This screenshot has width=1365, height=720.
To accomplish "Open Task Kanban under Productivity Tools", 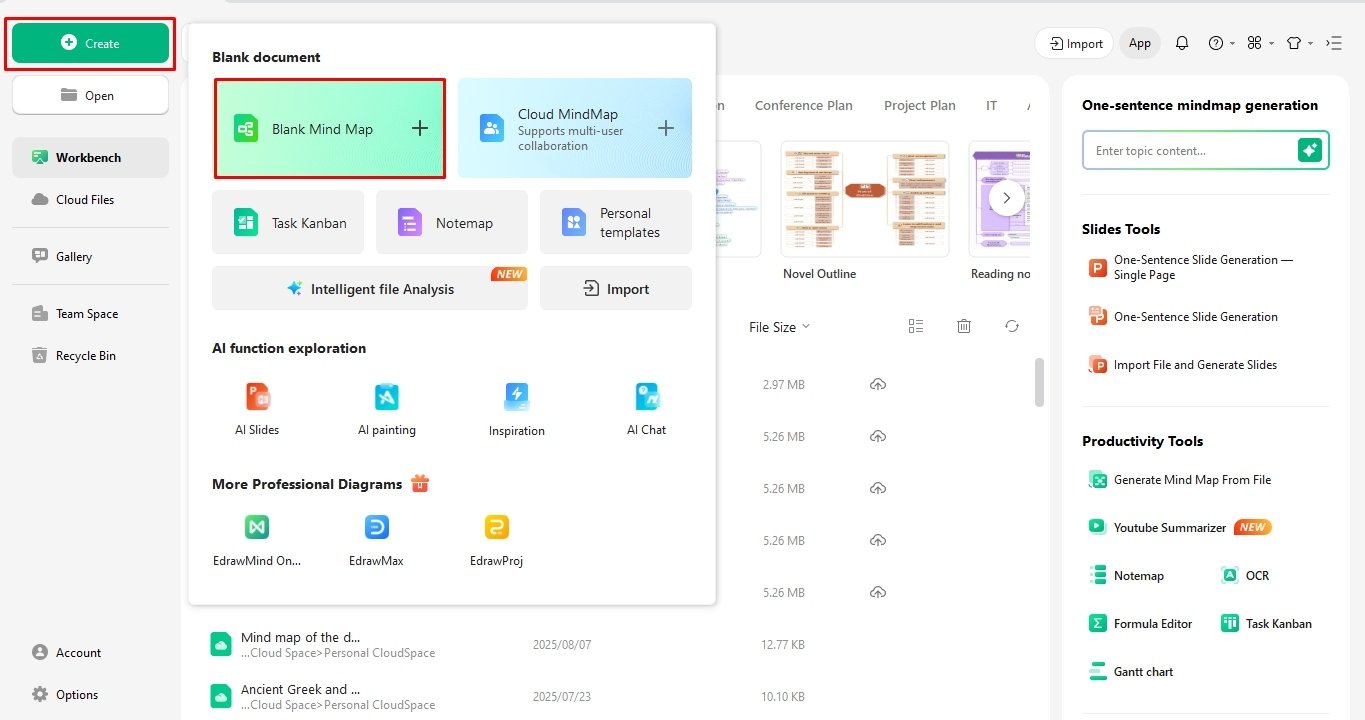I will pyautogui.click(x=1267, y=623).
